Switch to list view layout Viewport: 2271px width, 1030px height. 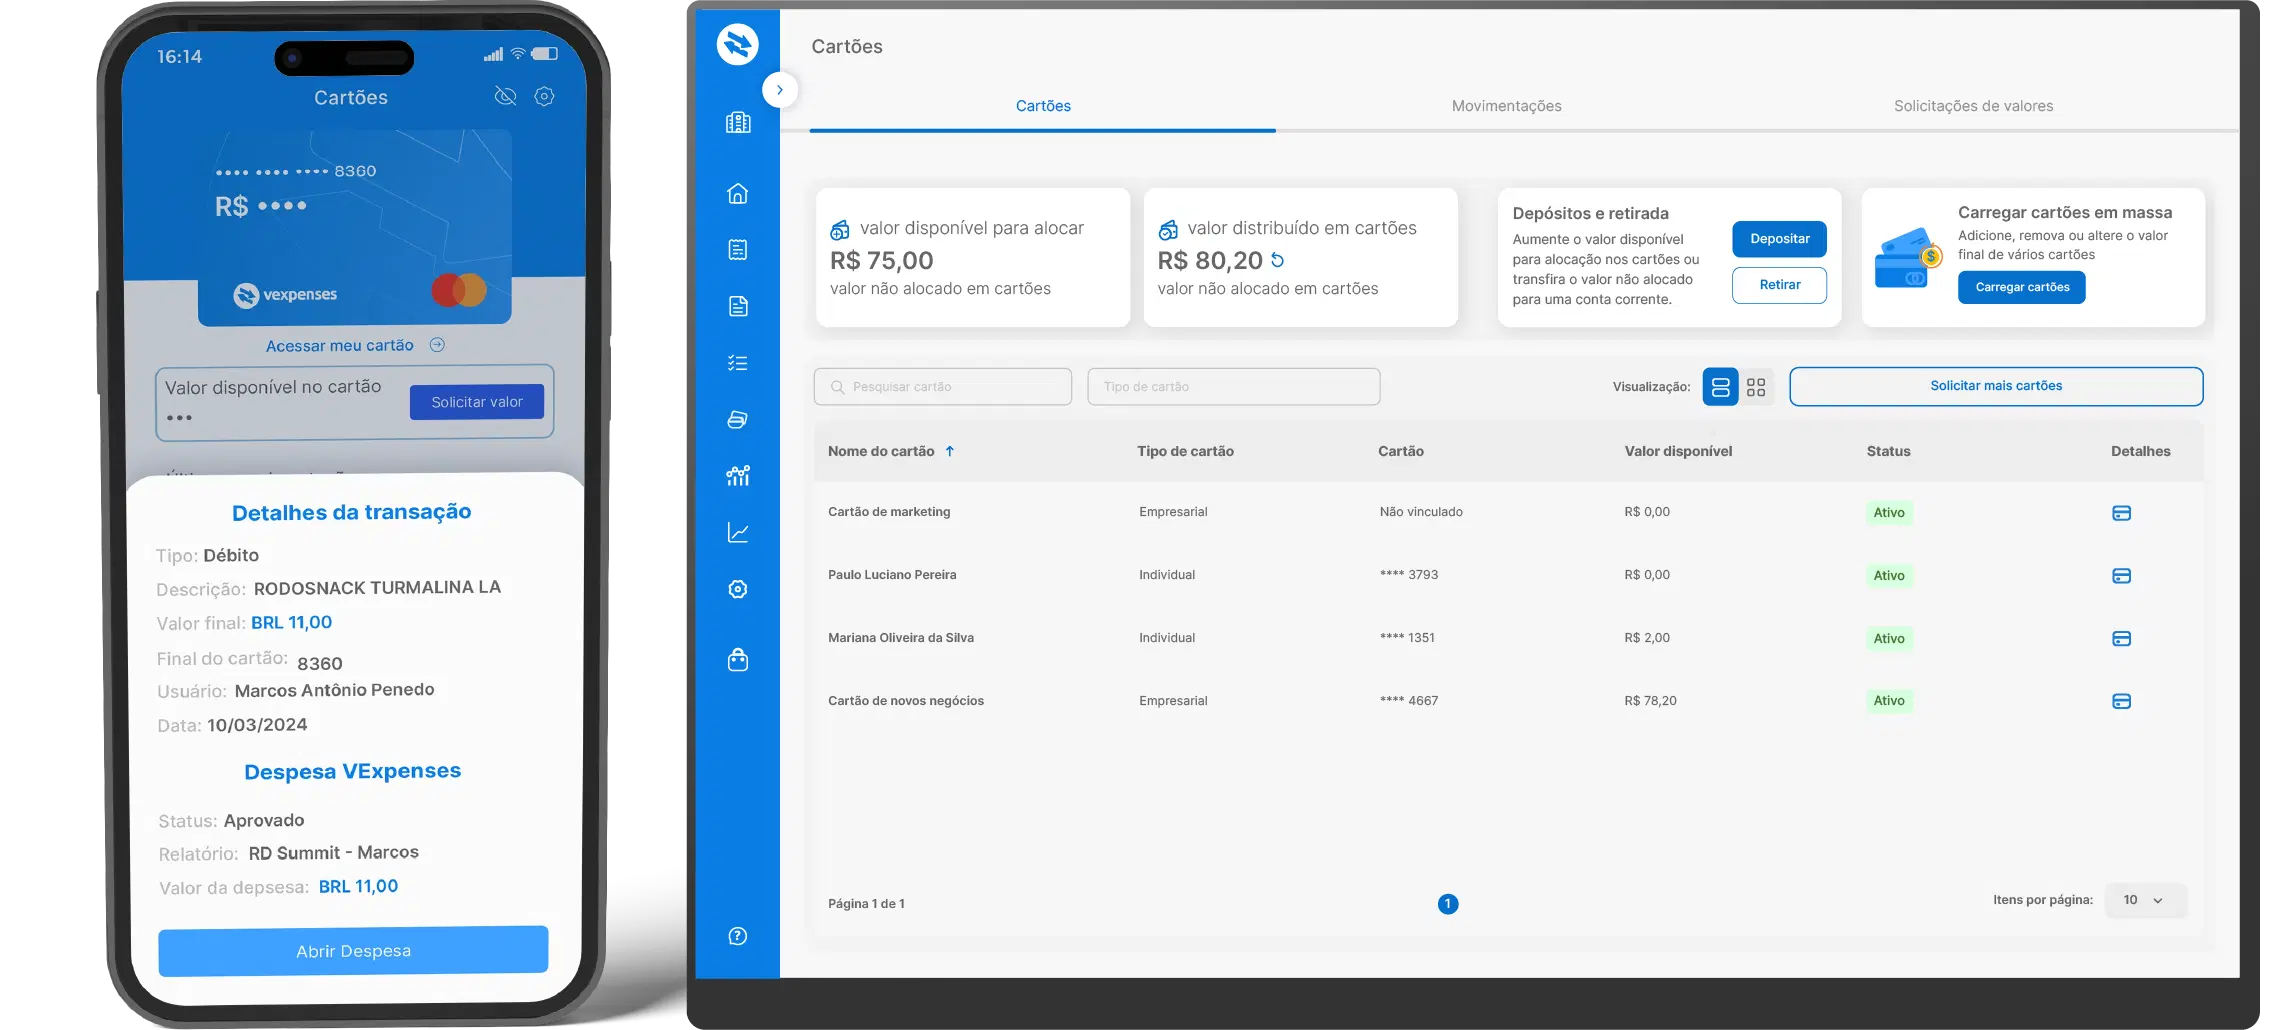(1720, 387)
